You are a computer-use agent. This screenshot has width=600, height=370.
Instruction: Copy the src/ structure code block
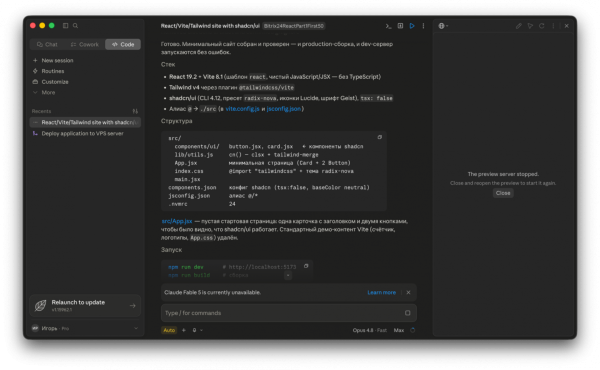pyautogui.click(x=380, y=137)
